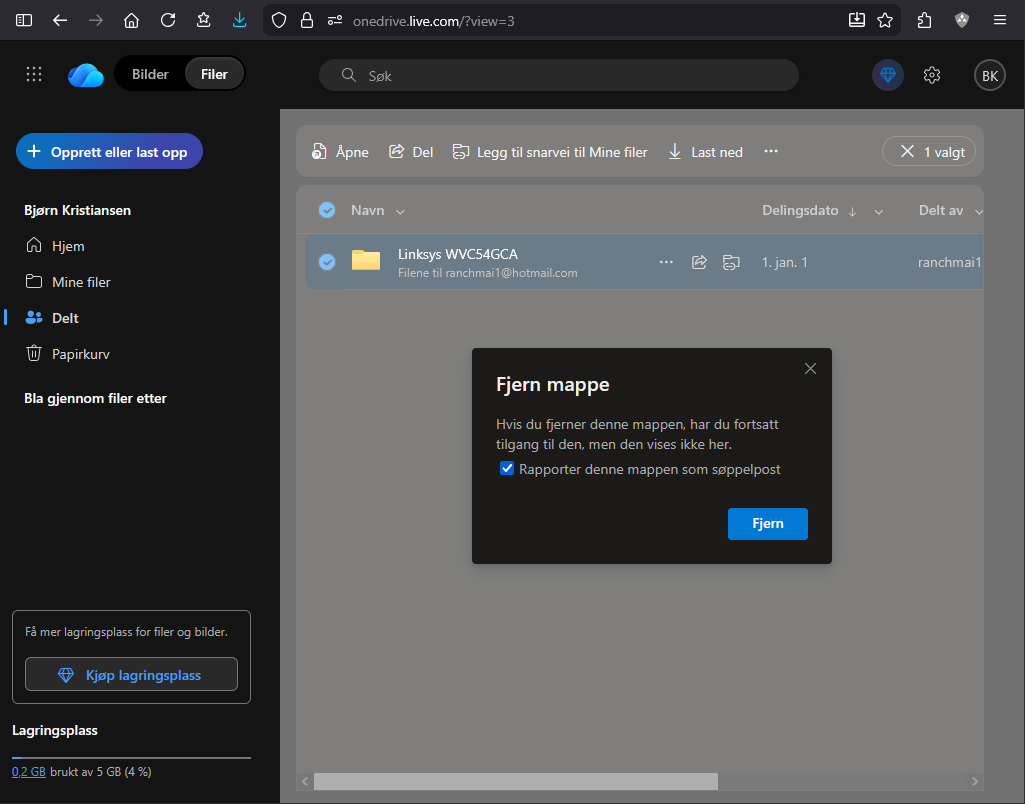Click the share icon in Linksys row

coord(699,262)
